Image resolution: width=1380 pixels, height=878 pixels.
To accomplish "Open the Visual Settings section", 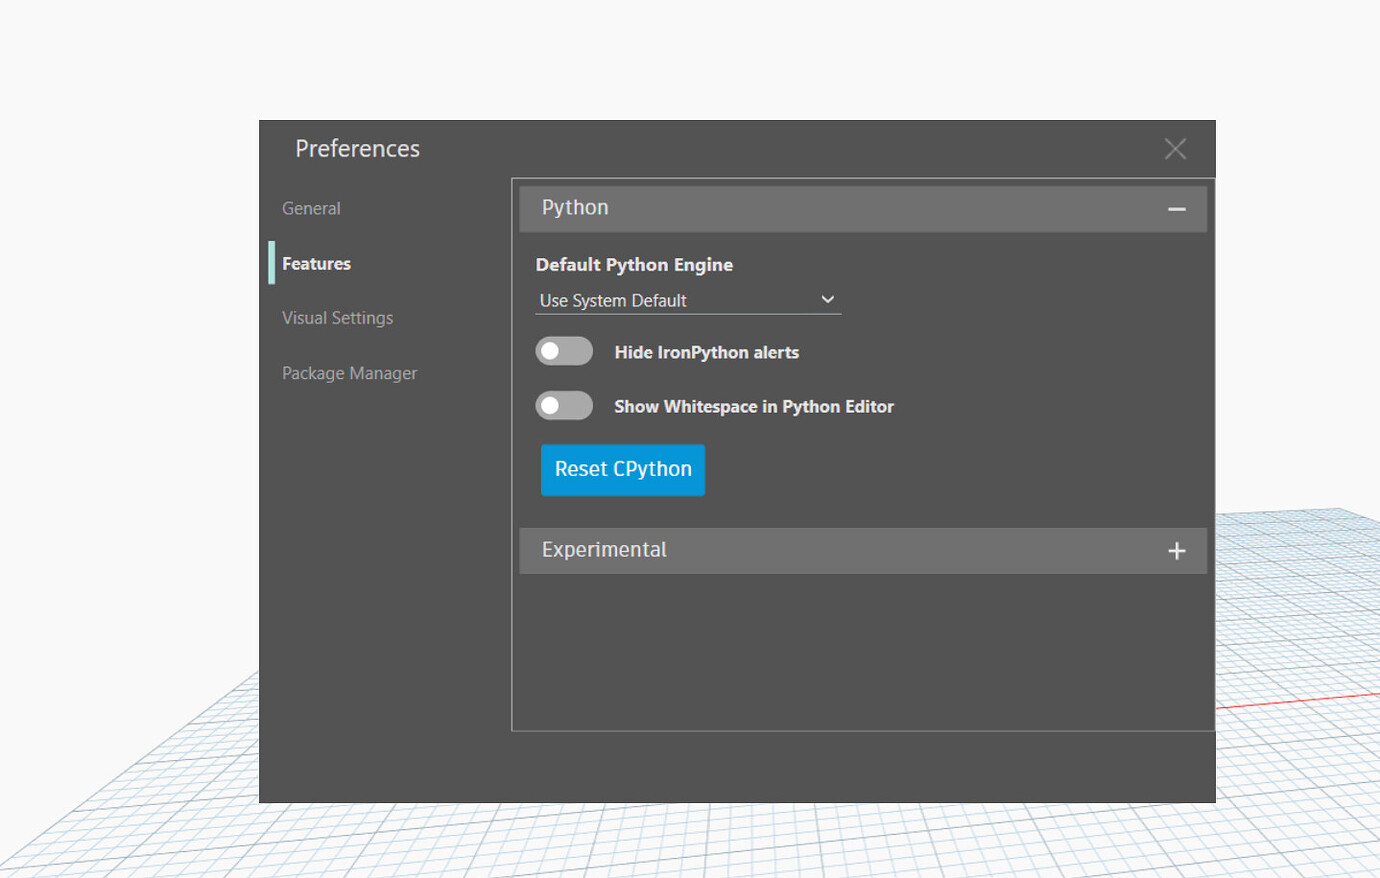I will 337,317.
